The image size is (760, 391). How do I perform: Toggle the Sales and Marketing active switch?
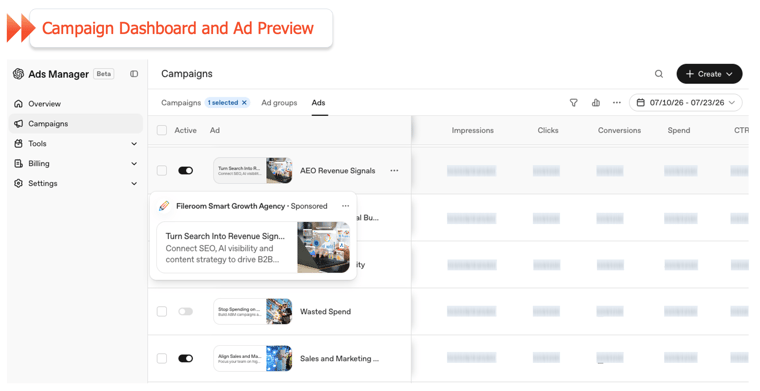pyautogui.click(x=186, y=359)
